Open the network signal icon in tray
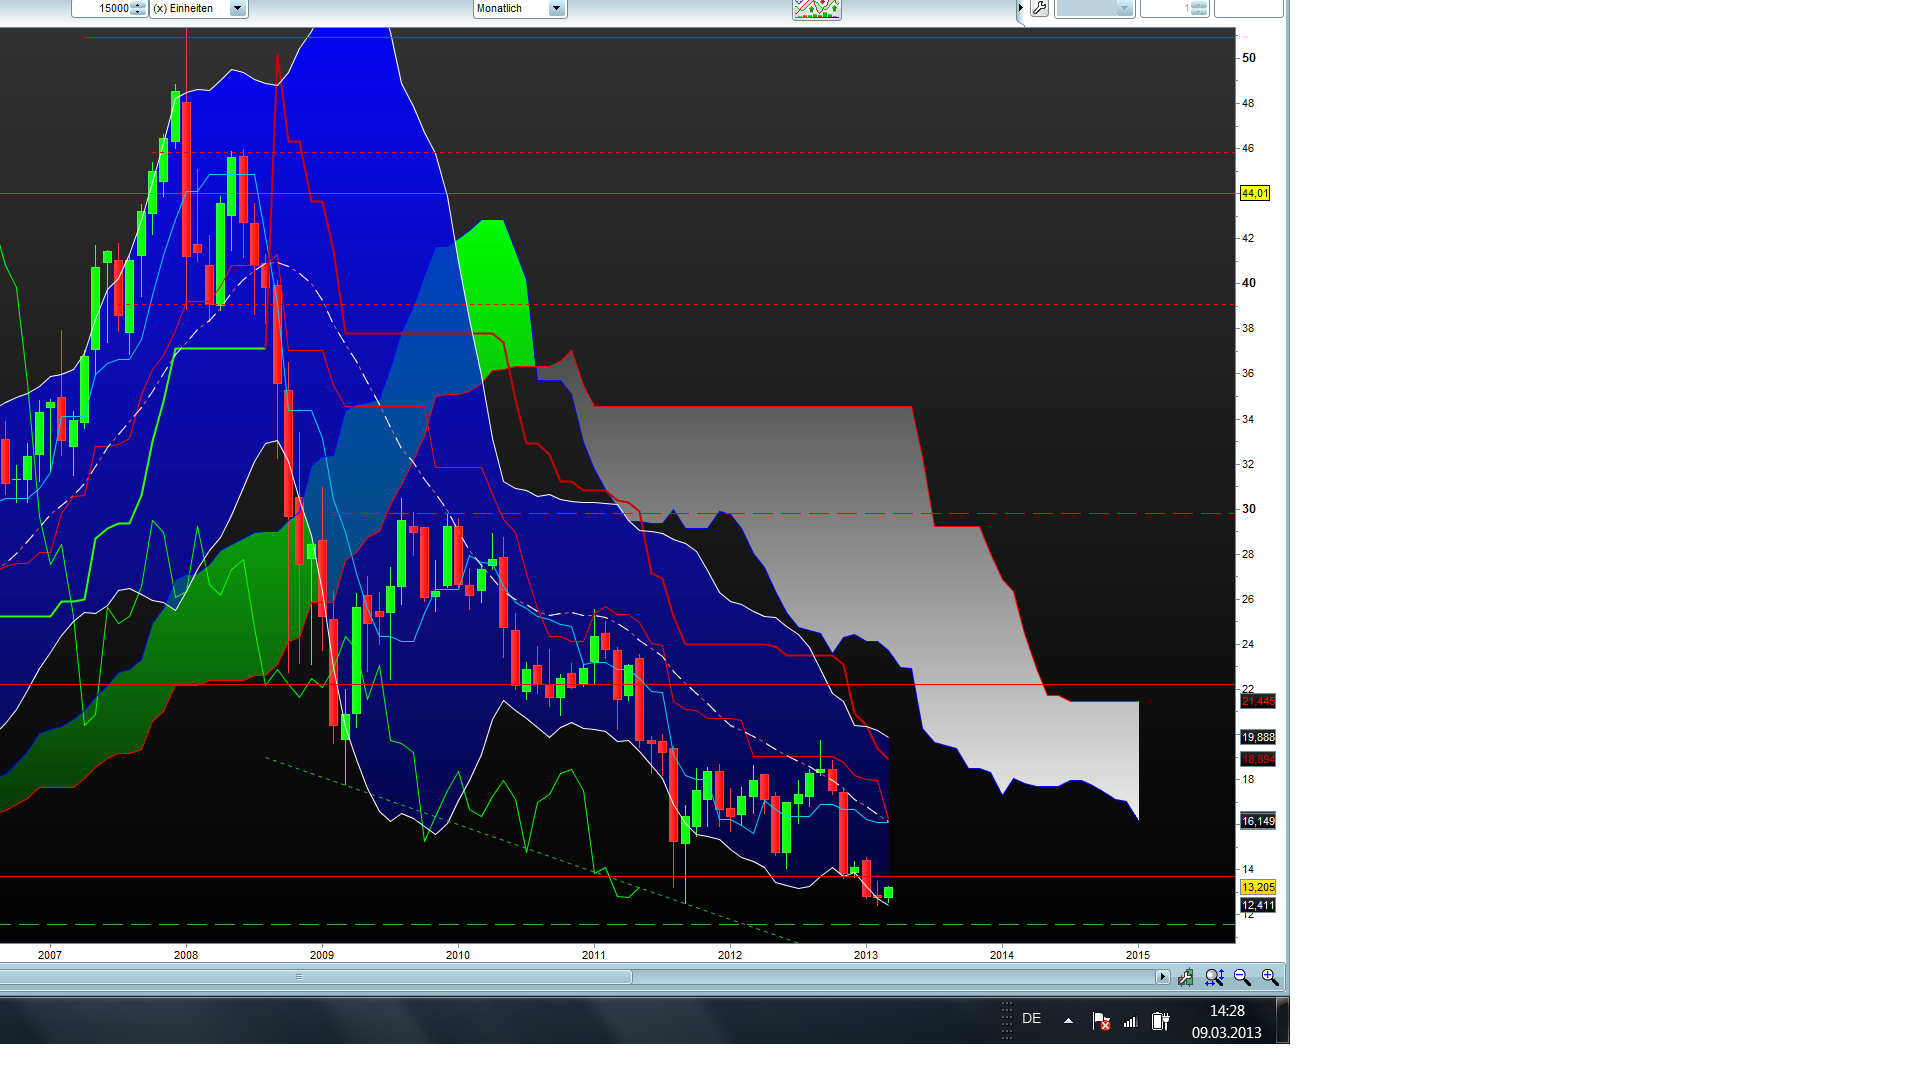 (1130, 1021)
